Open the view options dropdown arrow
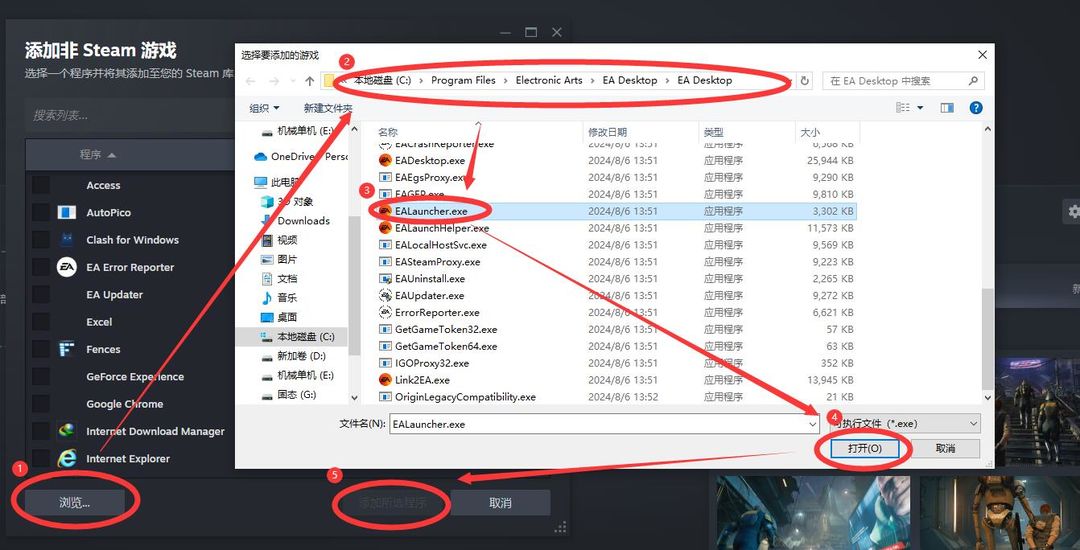The height and width of the screenshot is (550, 1080). (x=920, y=108)
